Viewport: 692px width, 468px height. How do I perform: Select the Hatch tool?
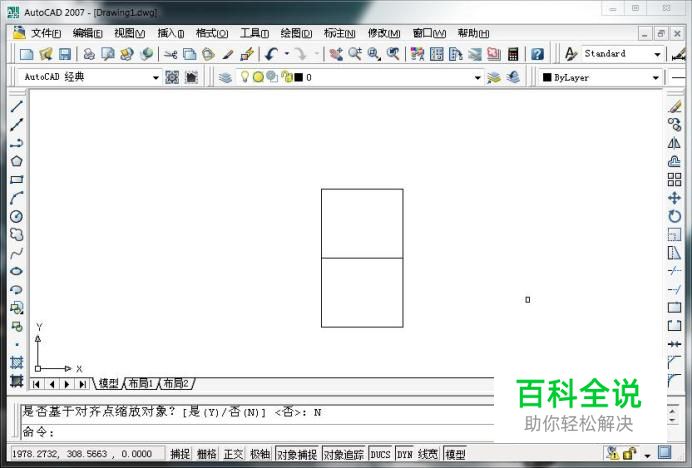point(17,362)
